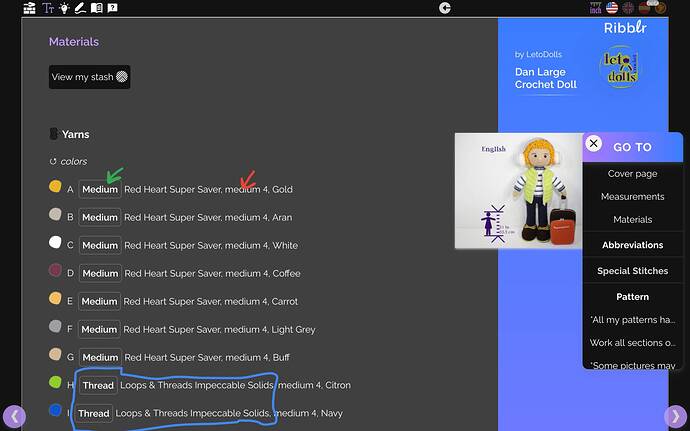This screenshot has width=690, height=431.
Task: Click the Buff color swatch for yarn G
Action: (x=55, y=354)
